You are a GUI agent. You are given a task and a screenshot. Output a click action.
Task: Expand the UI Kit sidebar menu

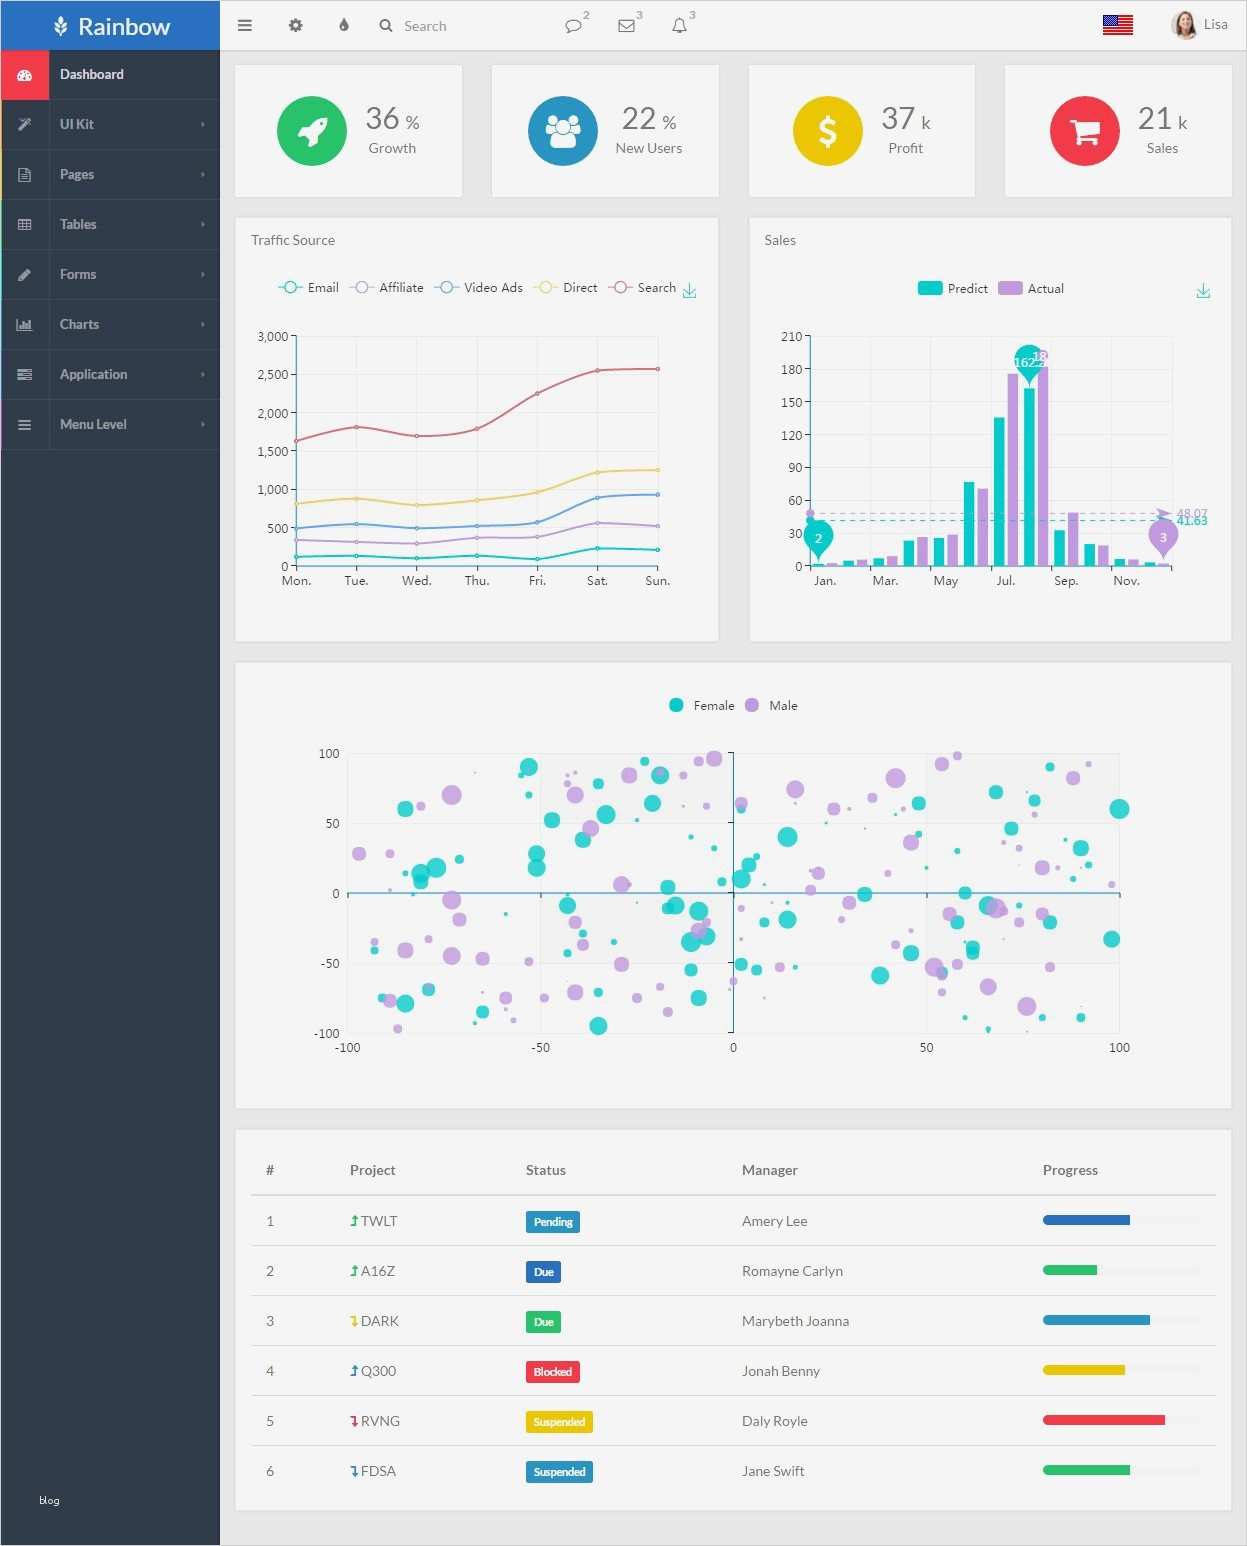coord(110,124)
